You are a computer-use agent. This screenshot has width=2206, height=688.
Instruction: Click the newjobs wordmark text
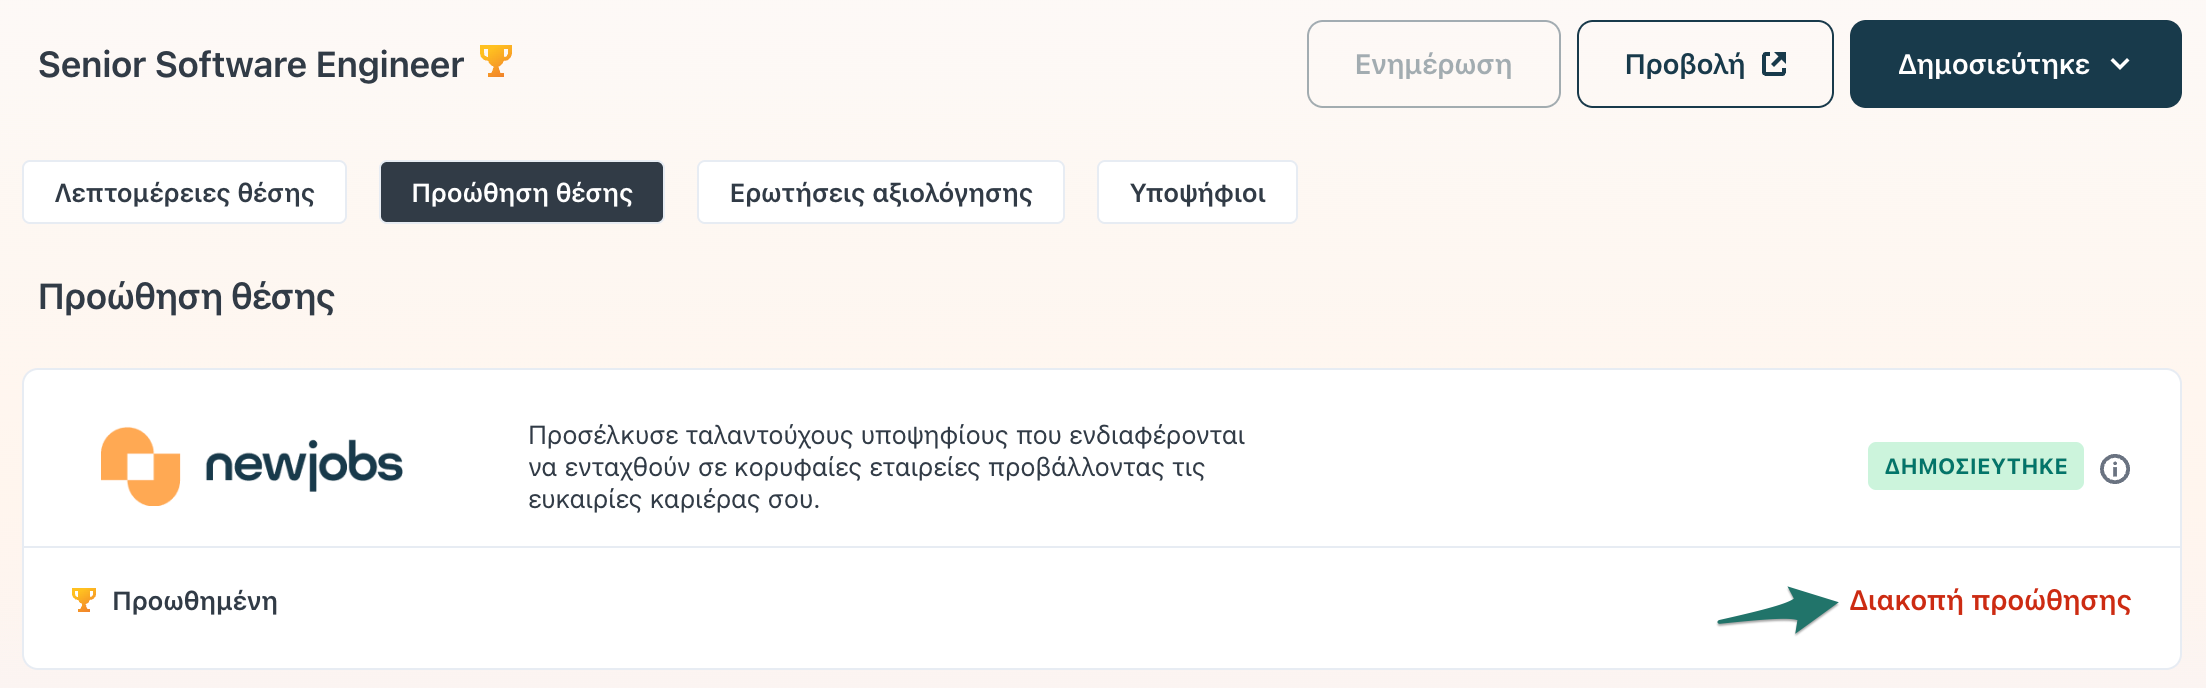304,465
